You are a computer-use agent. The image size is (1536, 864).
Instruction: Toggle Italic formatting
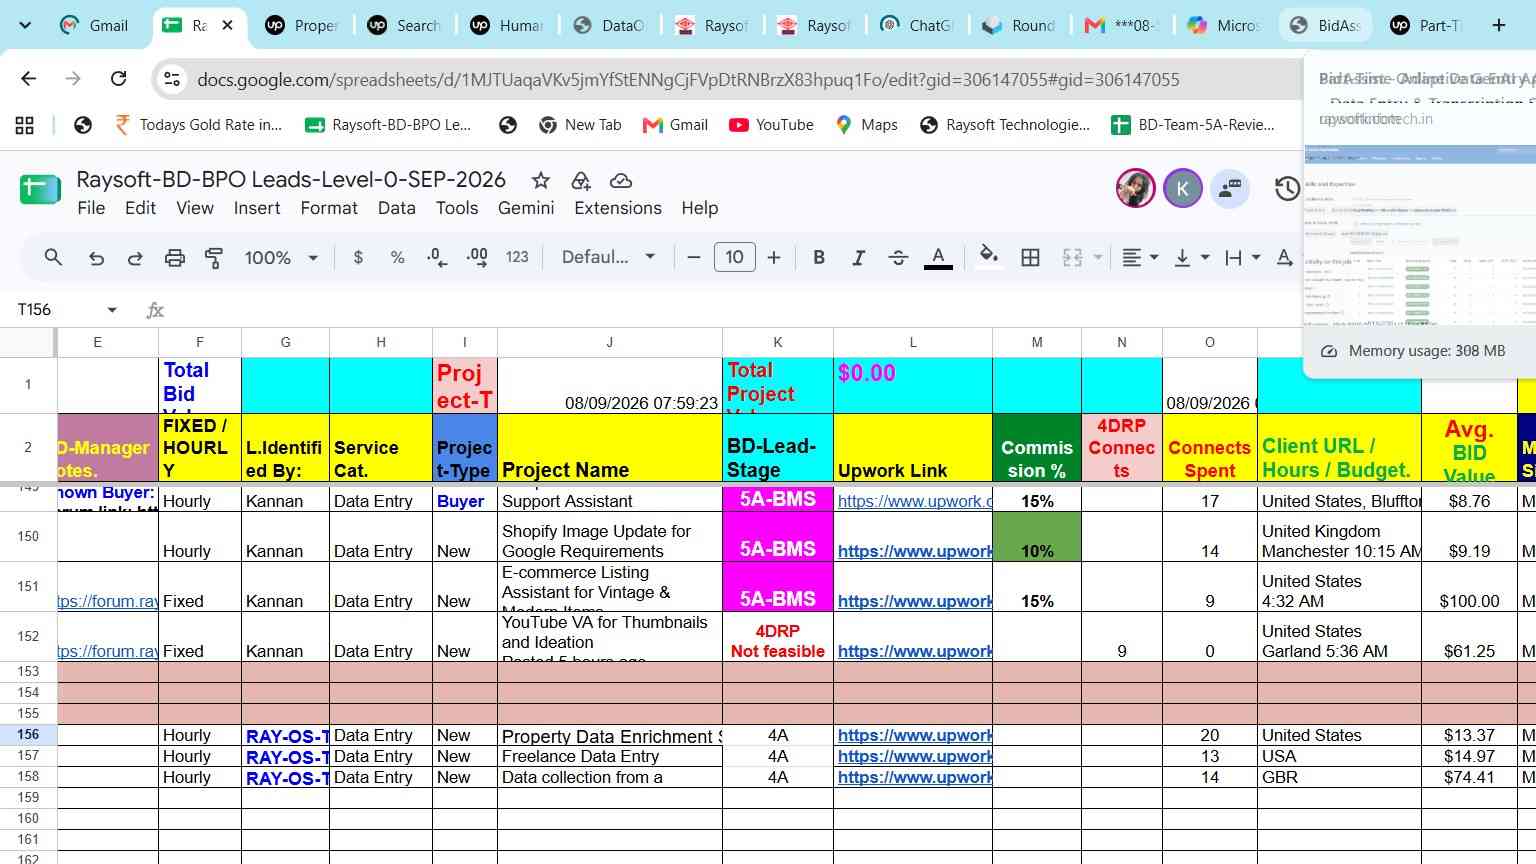point(858,258)
